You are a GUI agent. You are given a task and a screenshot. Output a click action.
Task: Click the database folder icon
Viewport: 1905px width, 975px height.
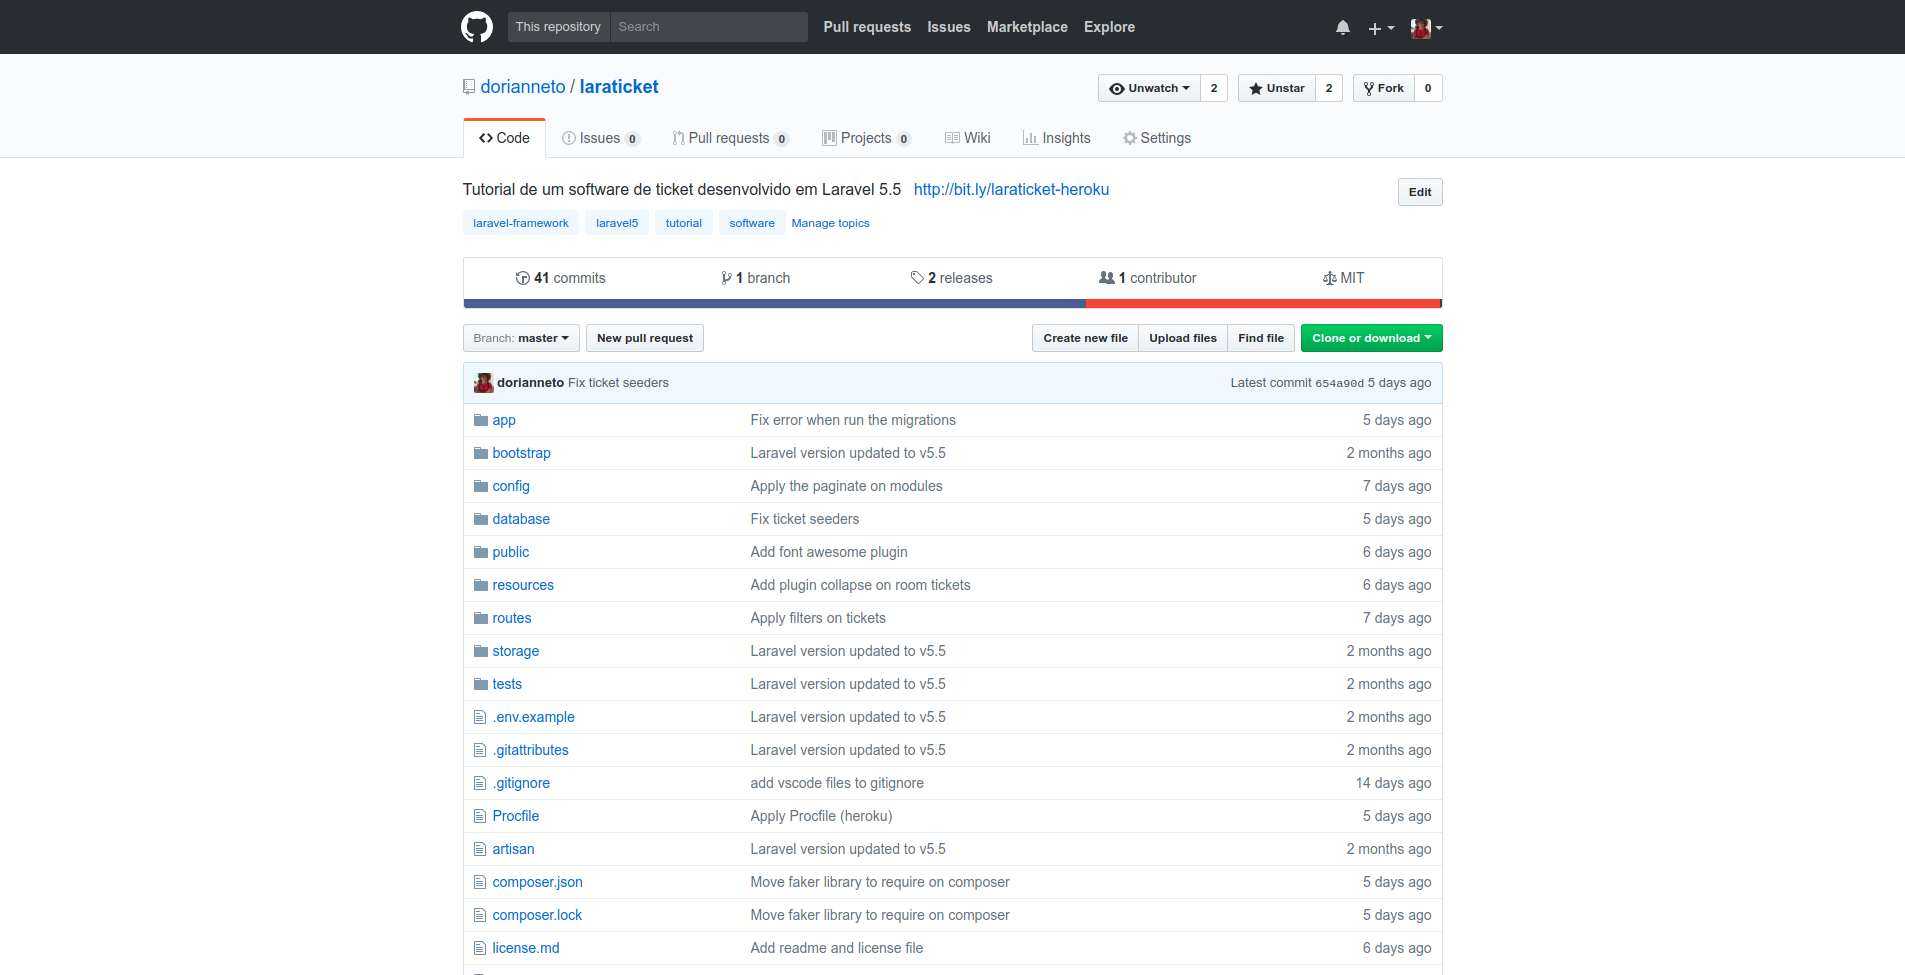point(481,519)
